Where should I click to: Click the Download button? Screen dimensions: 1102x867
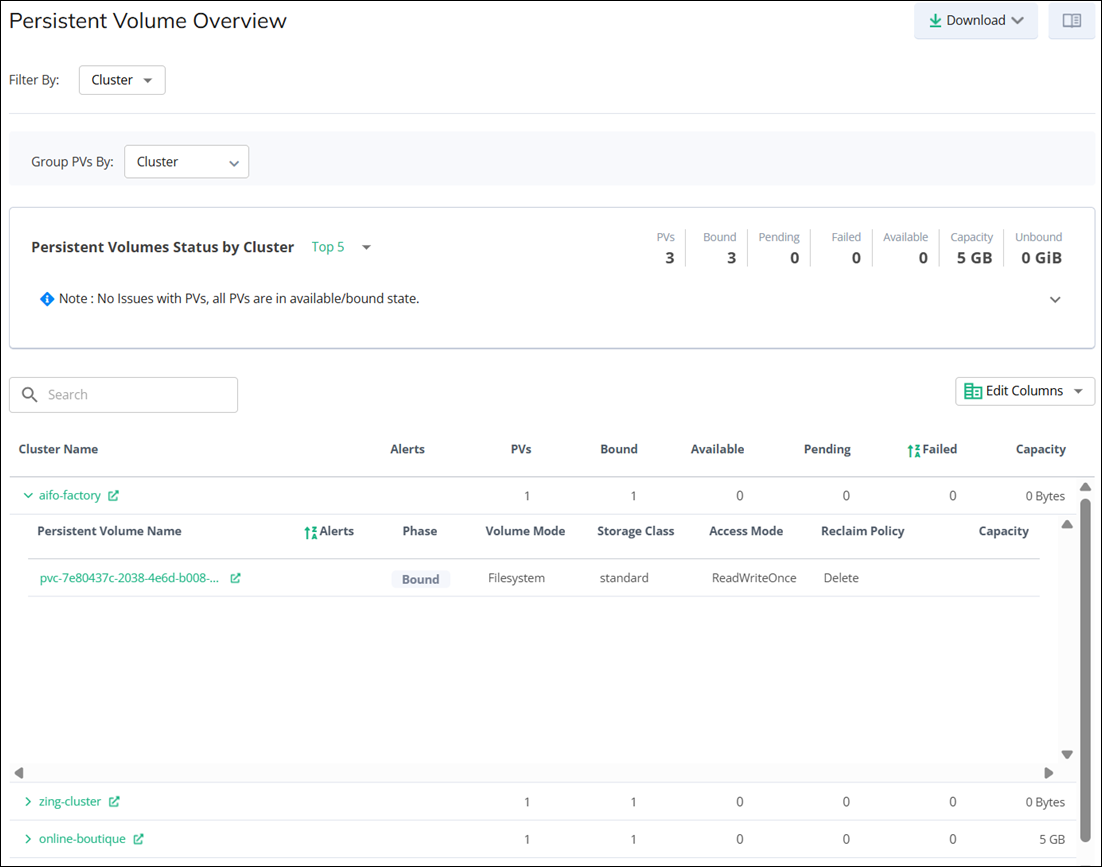pos(975,20)
